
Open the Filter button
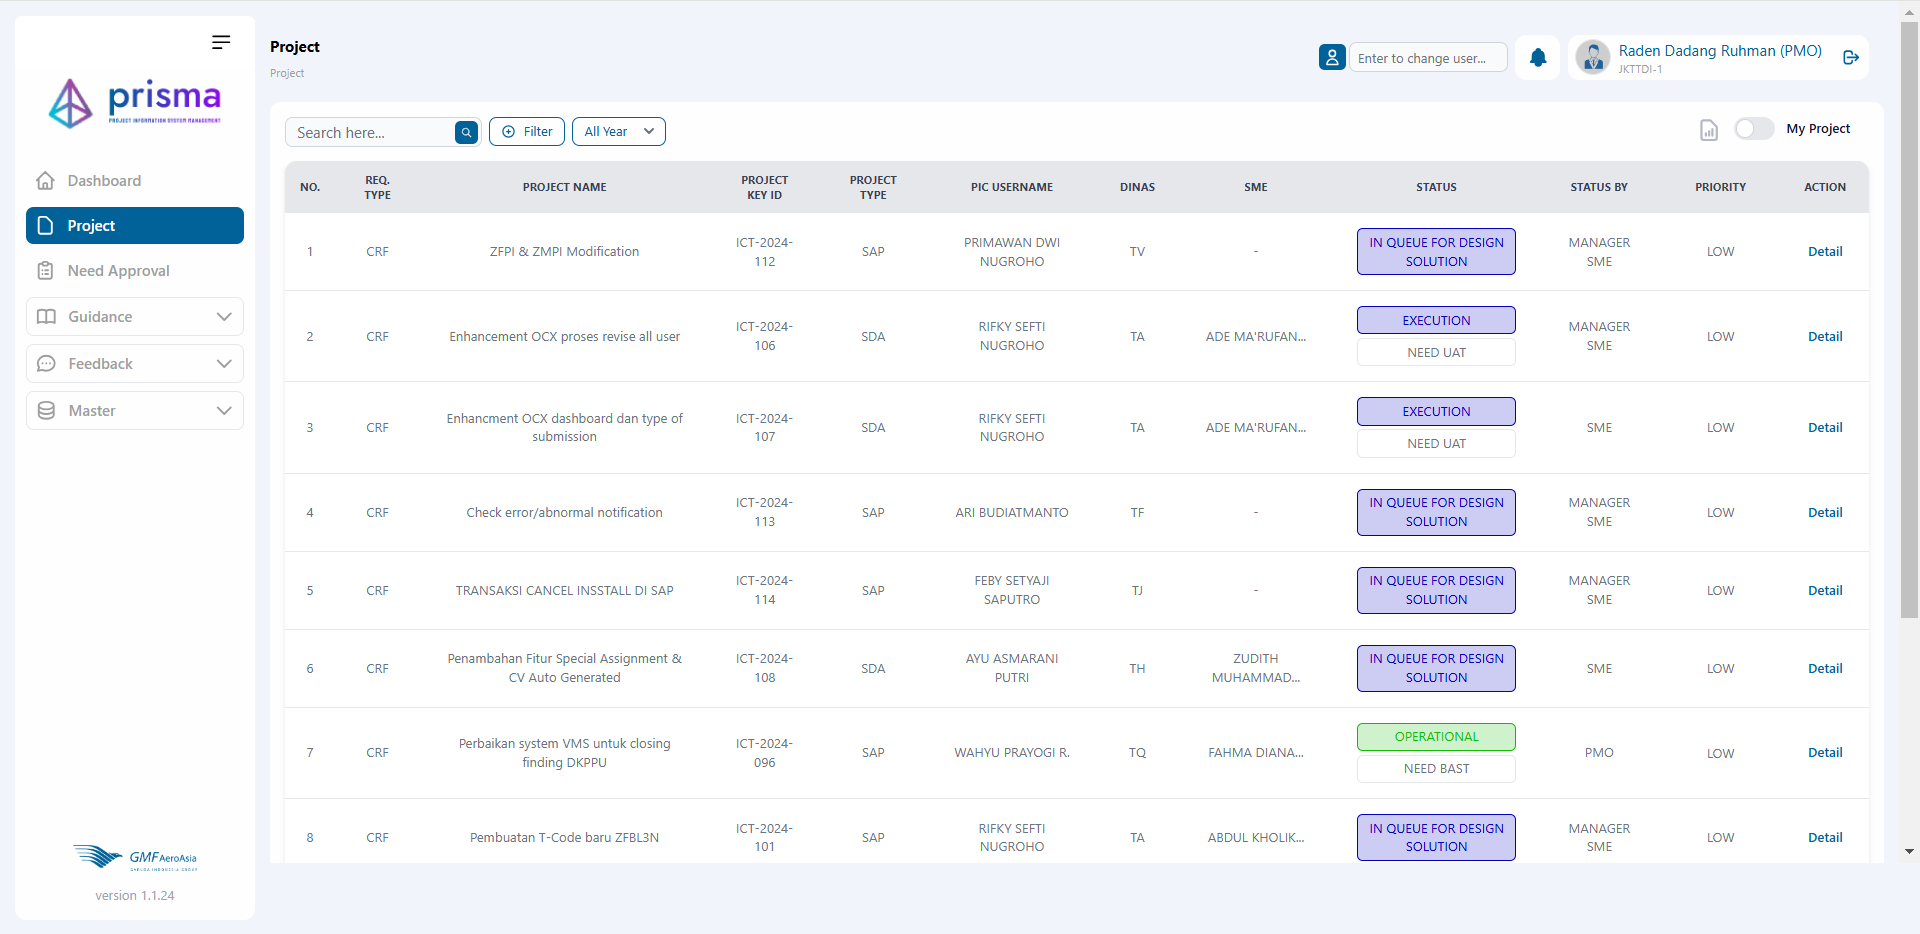(527, 132)
